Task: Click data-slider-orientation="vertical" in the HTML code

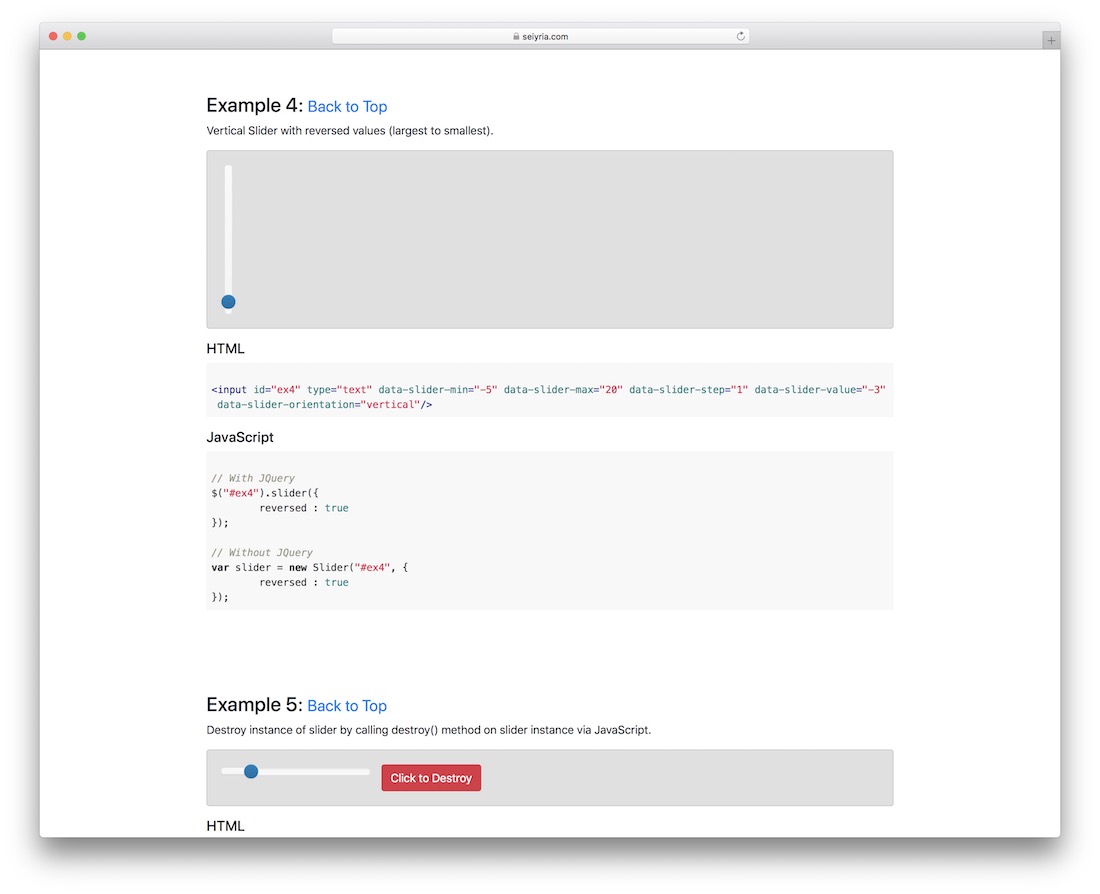Action: 318,404
